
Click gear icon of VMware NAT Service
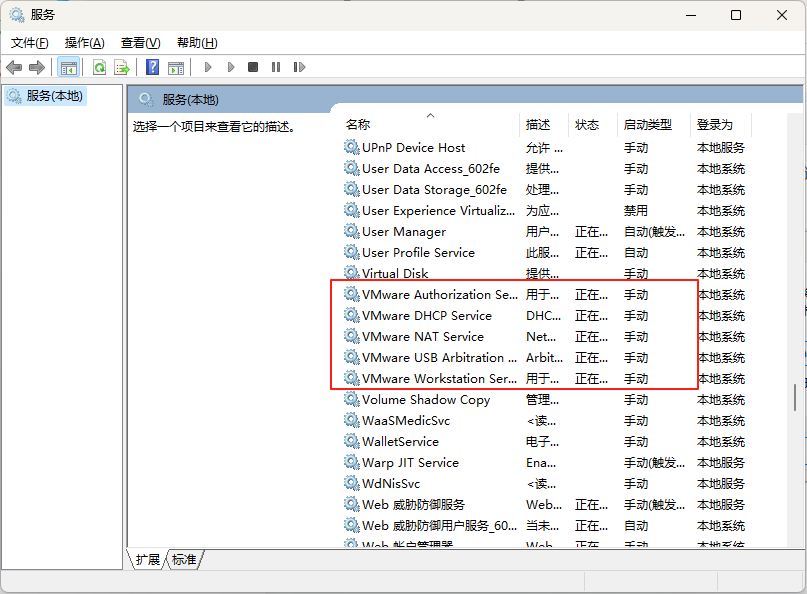[352, 336]
